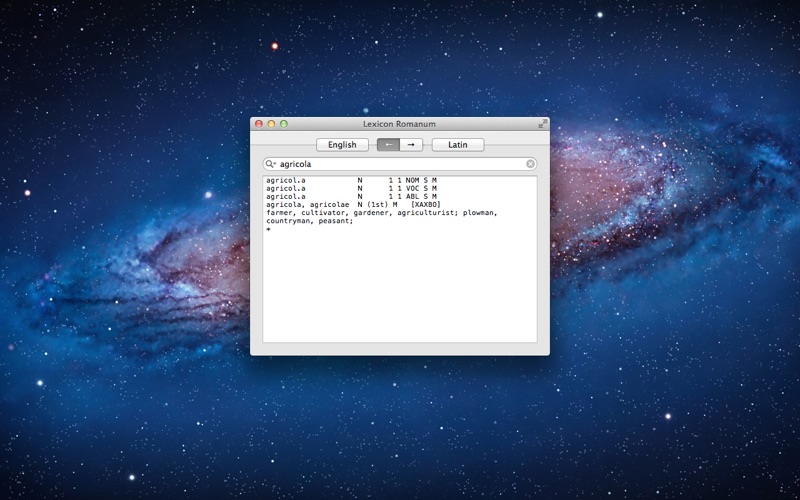Viewport: 800px width, 500px height.
Task: Click into the search field containing agricola
Action: pyautogui.click(x=400, y=163)
